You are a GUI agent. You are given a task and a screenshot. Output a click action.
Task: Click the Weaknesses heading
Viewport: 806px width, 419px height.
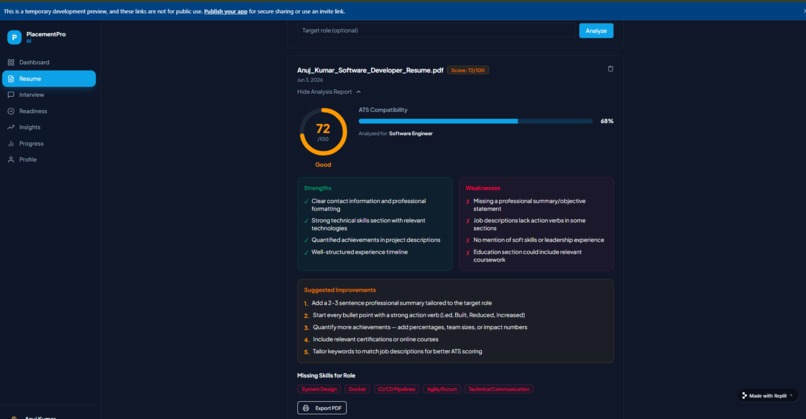point(483,188)
